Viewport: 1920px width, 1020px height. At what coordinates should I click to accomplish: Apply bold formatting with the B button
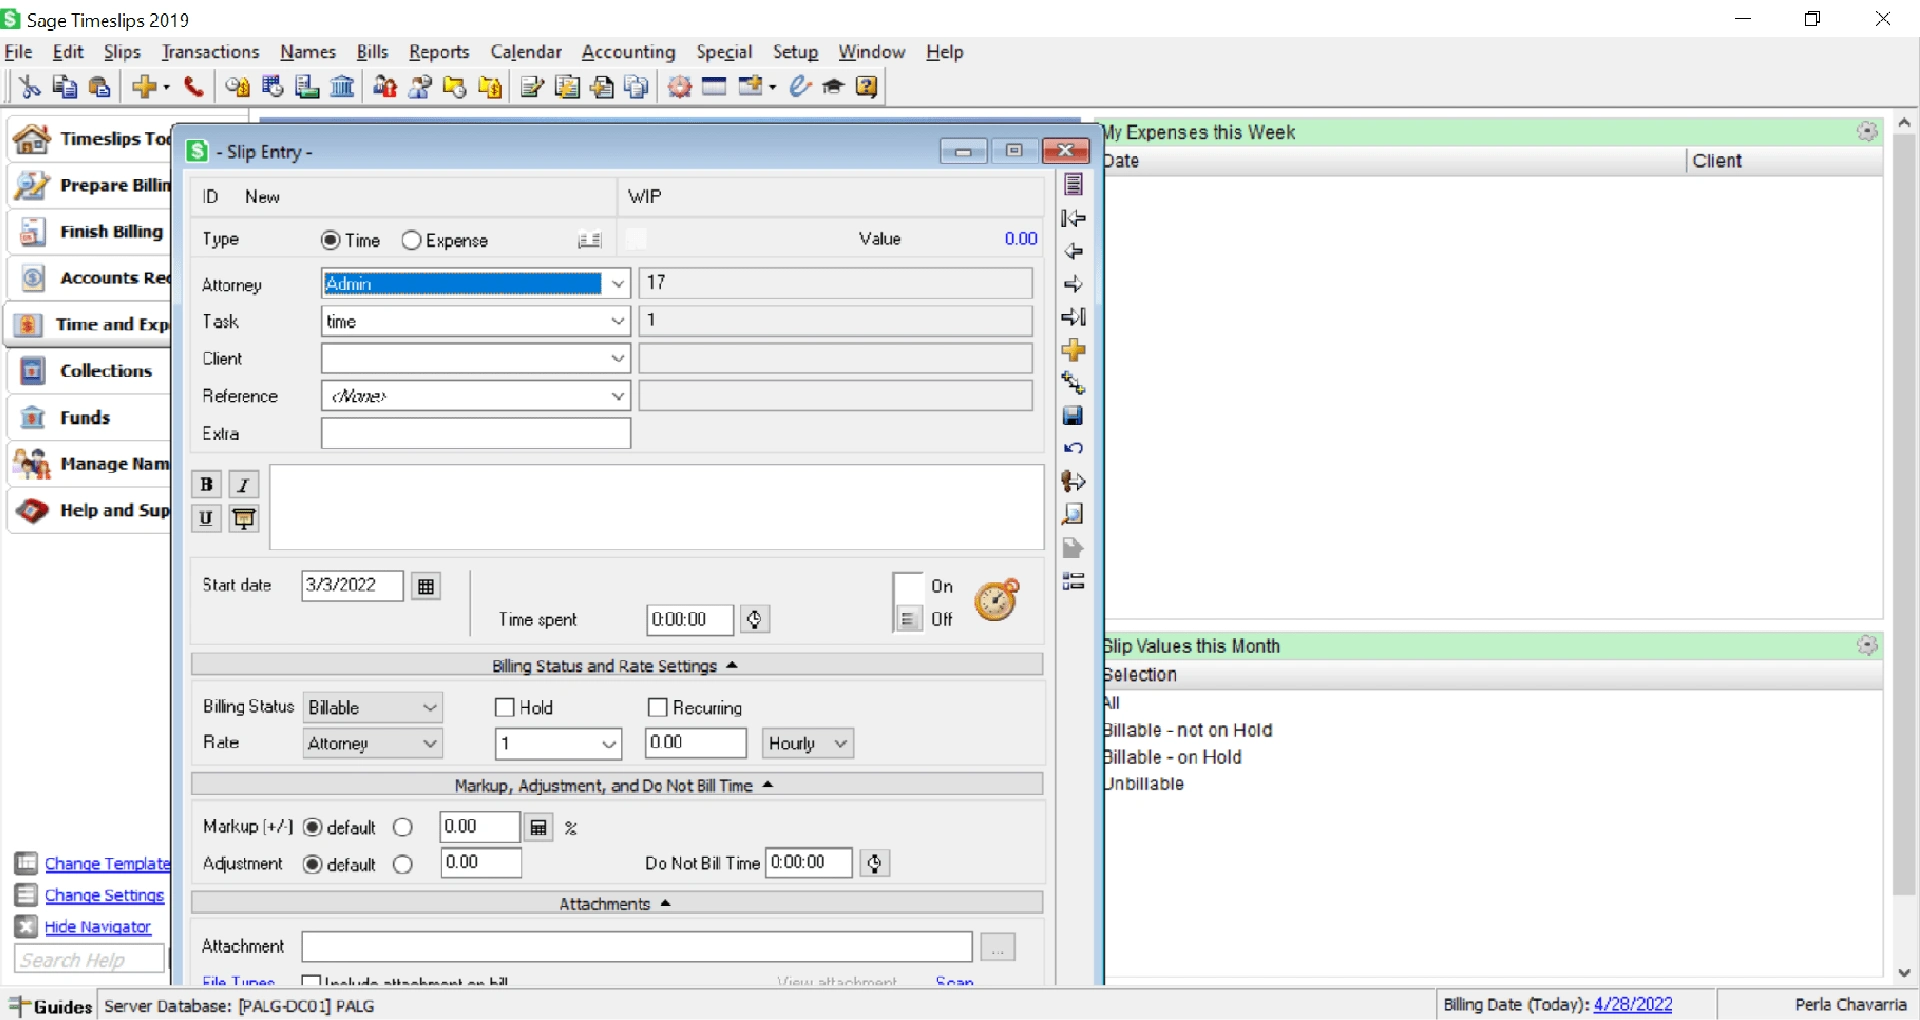coord(206,485)
